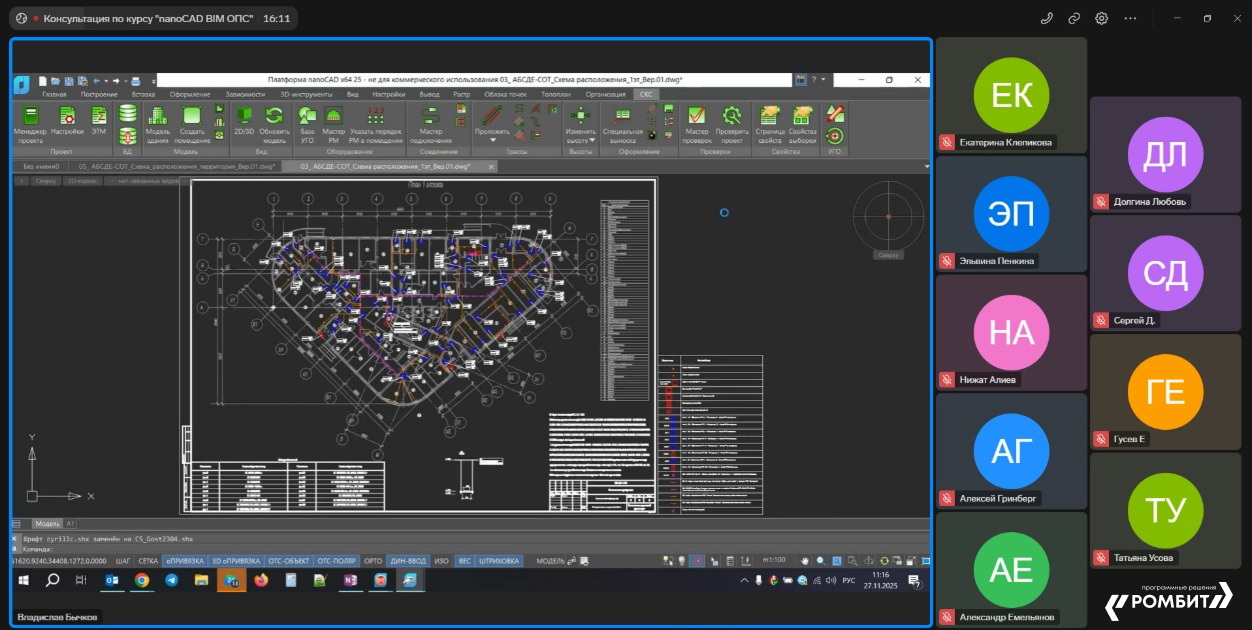
Task: Open the Главная ribbon tab
Action: [x=54, y=94]
